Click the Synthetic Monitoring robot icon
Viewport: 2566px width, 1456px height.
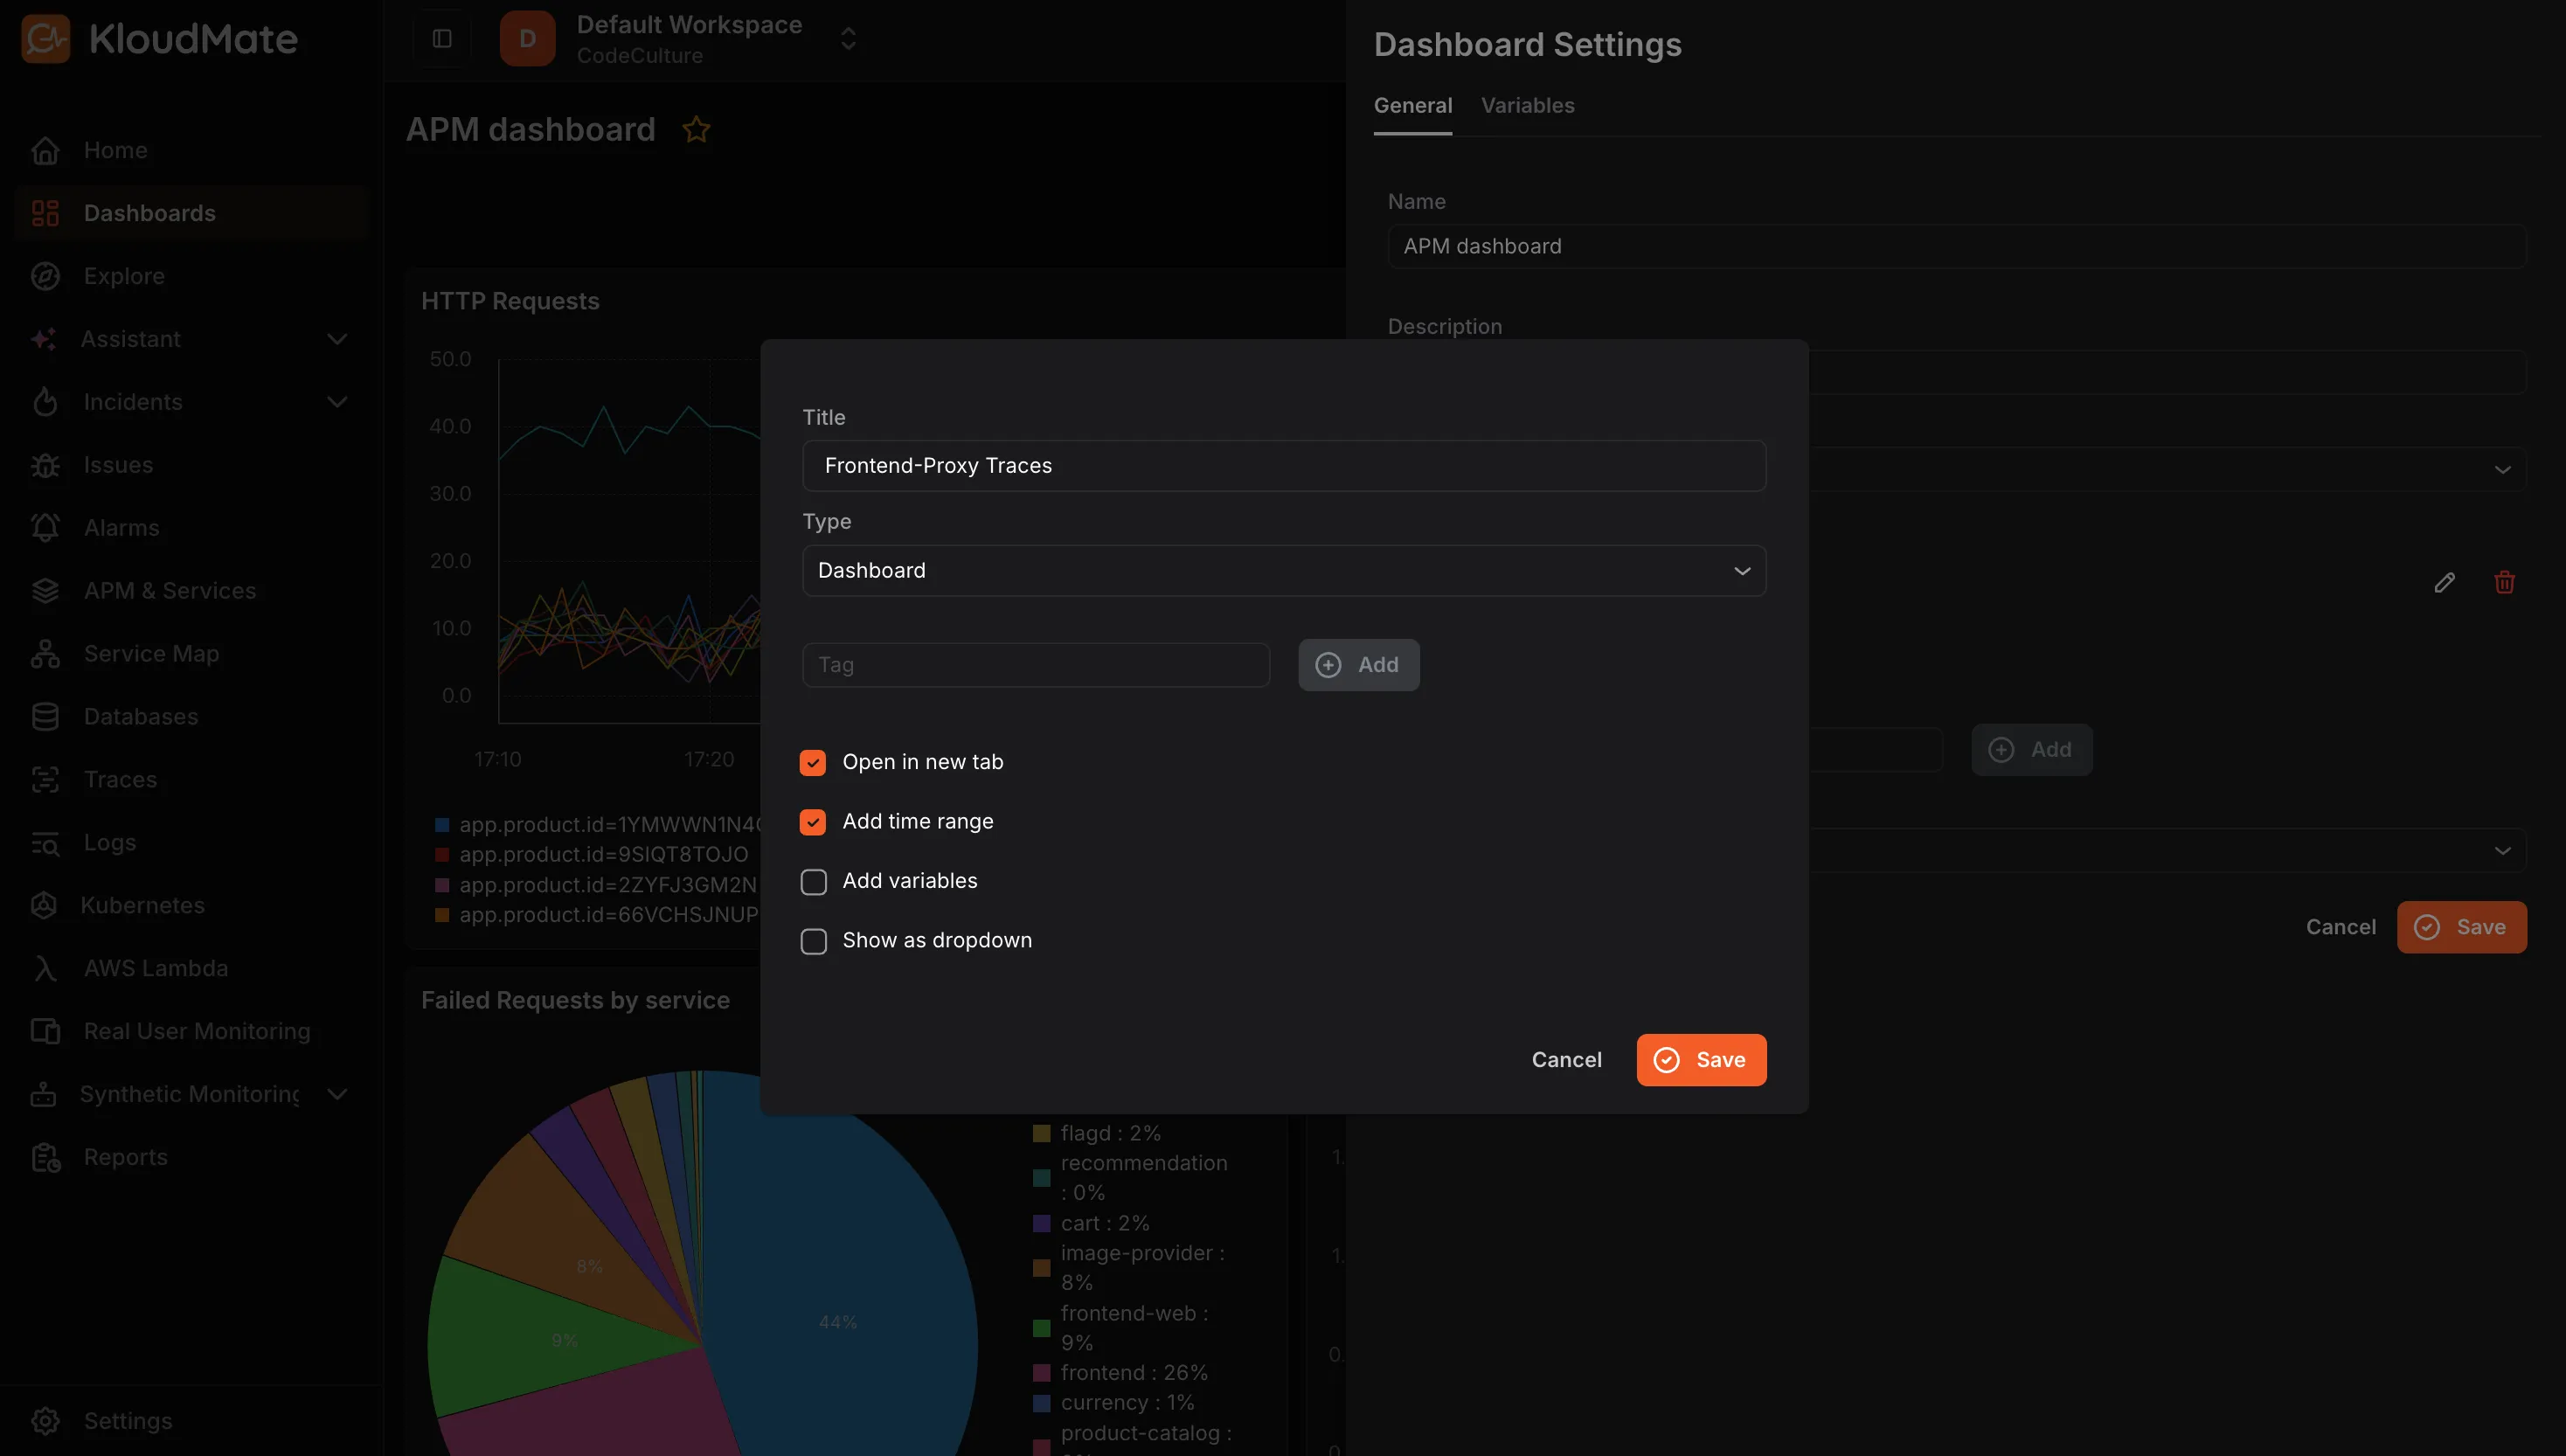[43, 1095]
